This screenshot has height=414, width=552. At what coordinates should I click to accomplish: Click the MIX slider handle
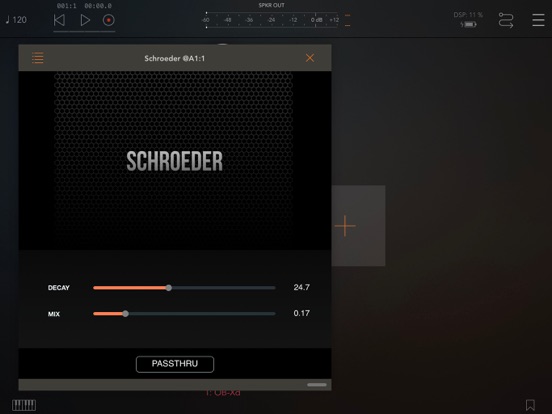tap(125, 314)
